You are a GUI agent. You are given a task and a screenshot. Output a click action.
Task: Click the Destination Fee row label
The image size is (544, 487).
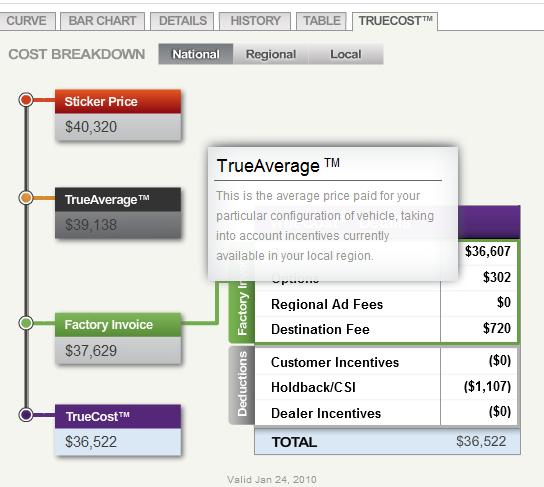(320, 329)
